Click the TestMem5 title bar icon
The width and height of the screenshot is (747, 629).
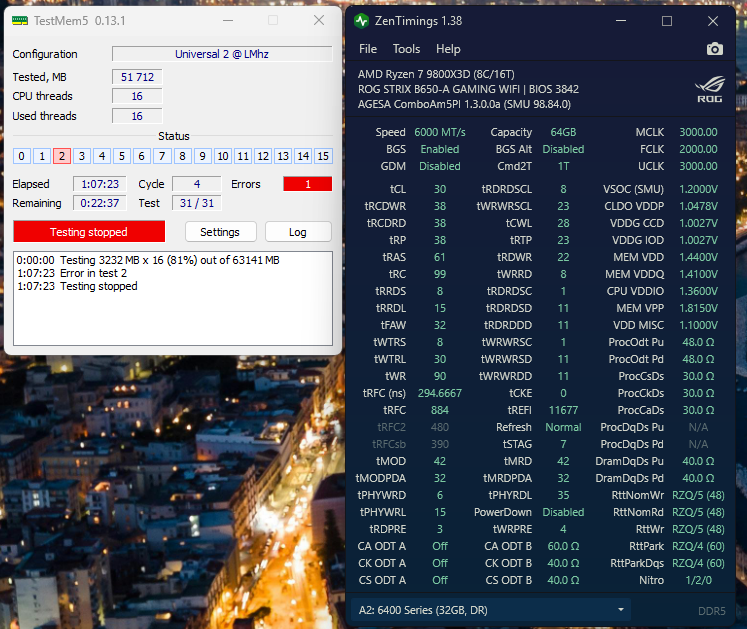point(20,20)
